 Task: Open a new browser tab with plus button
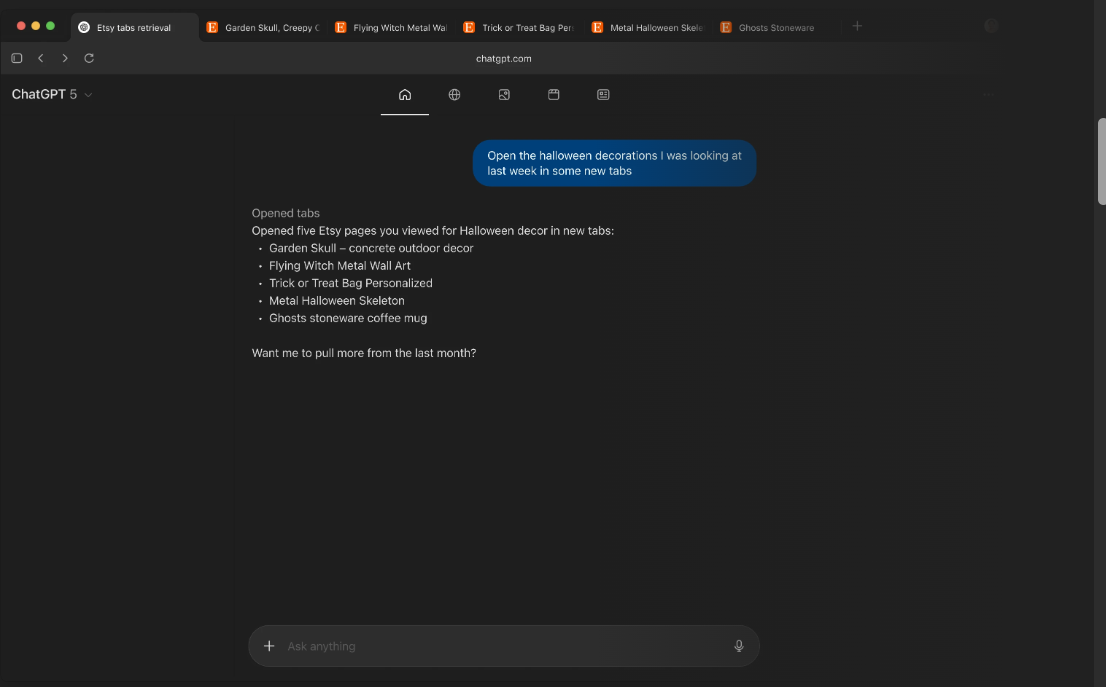tap(857, 26)
